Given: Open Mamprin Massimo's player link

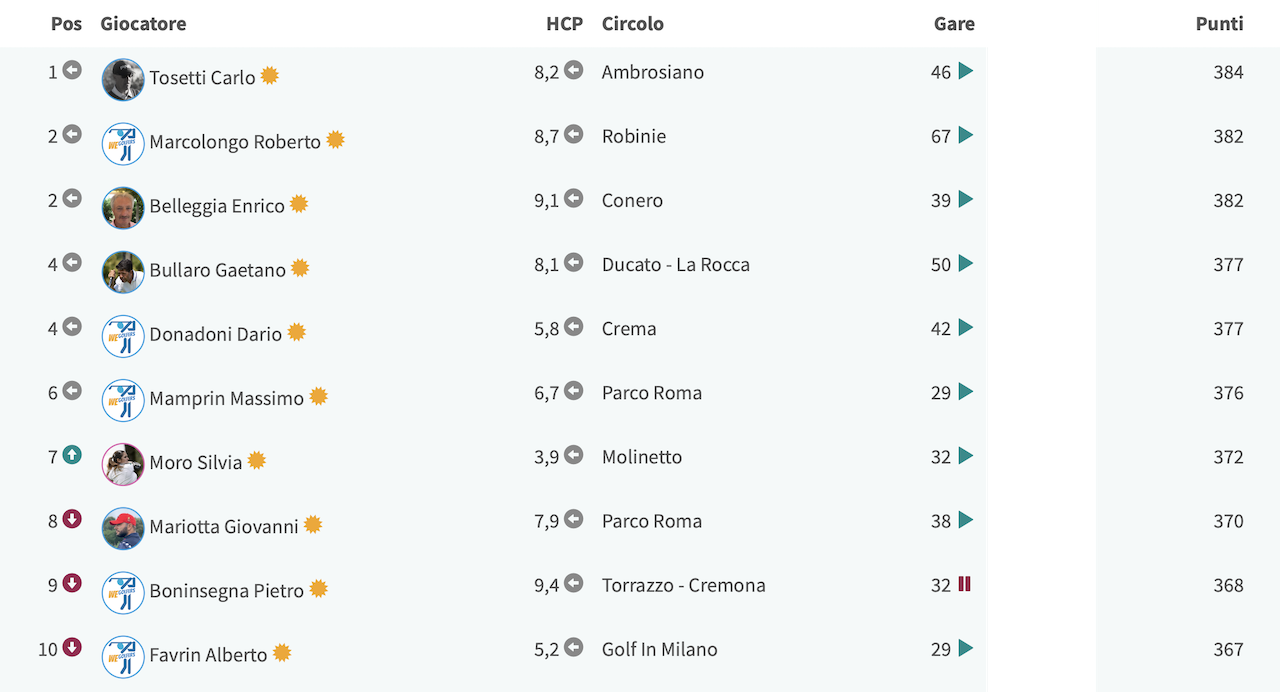Looking at the screenshot, I should pyautogui.click(x=226, y=398).
